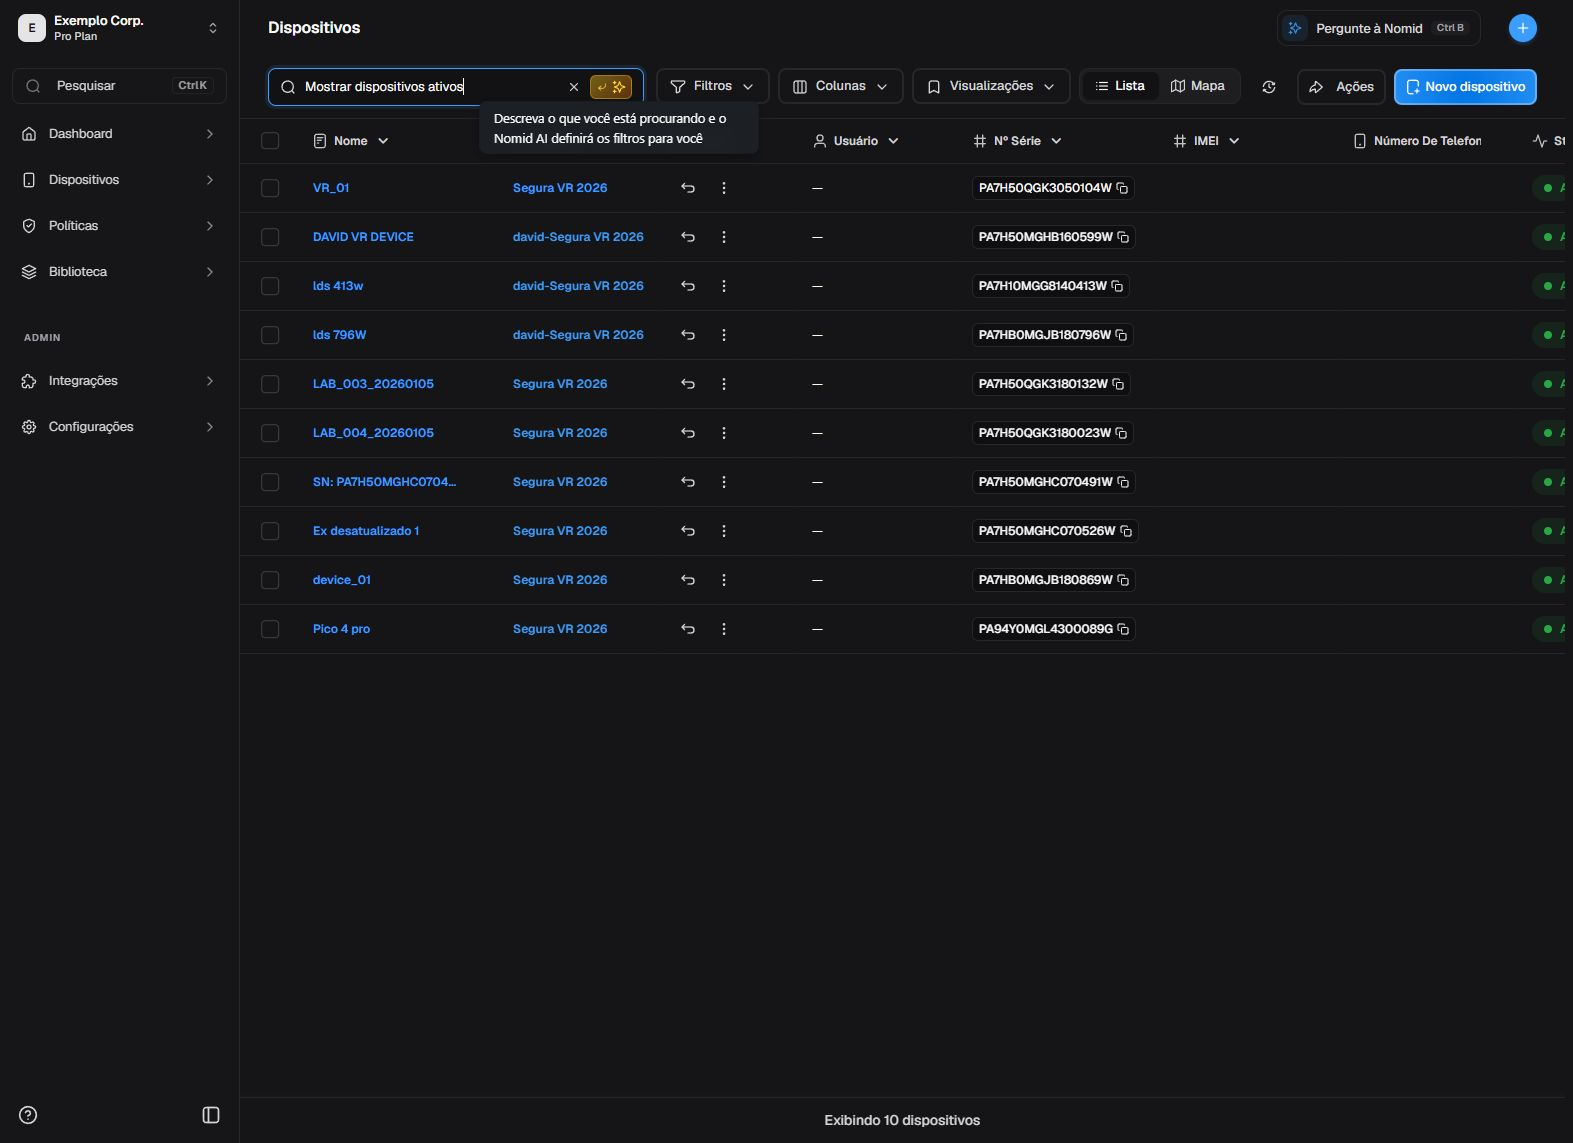Click the return arrow icon for Pico 4 pro
The width and height of the screenshot is (1573, 1143).
(x=688, y=629)
